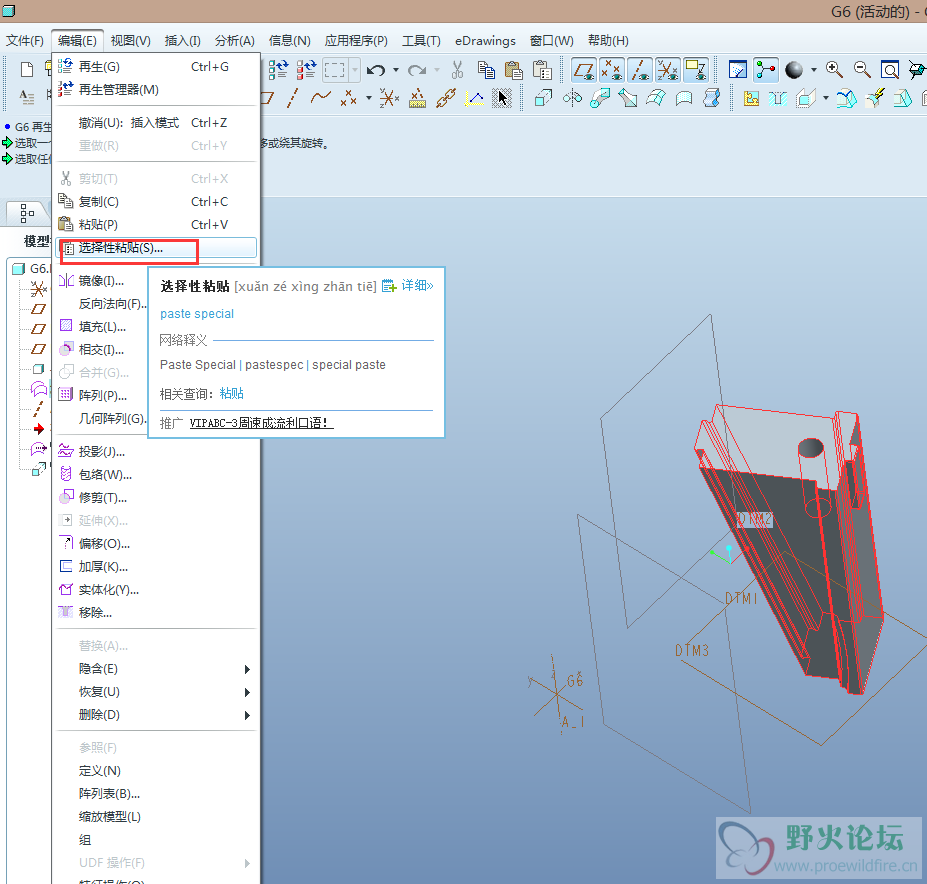
Task: Click the Zoom Out magnifier icon
Action: (x=861, y=70)
